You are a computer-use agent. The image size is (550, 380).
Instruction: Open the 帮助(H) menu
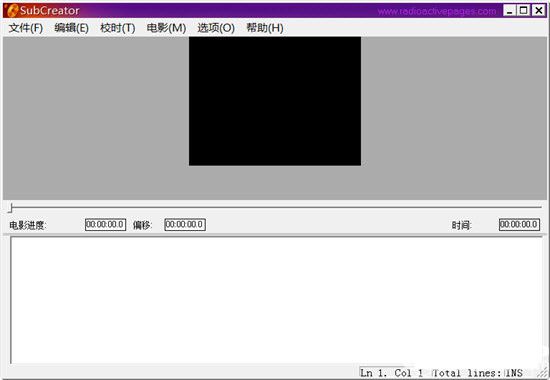(x=265, y=28)
